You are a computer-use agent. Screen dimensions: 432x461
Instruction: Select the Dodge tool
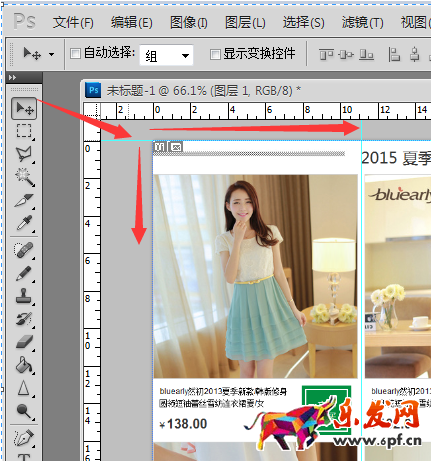(x=24, y=411)
